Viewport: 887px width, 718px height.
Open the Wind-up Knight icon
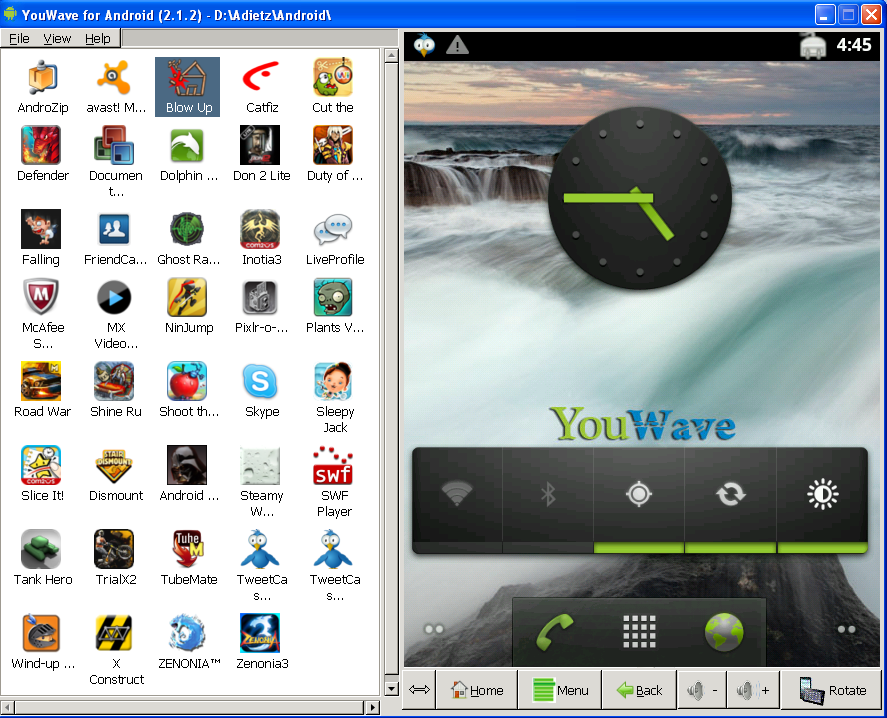click(41, 633)
